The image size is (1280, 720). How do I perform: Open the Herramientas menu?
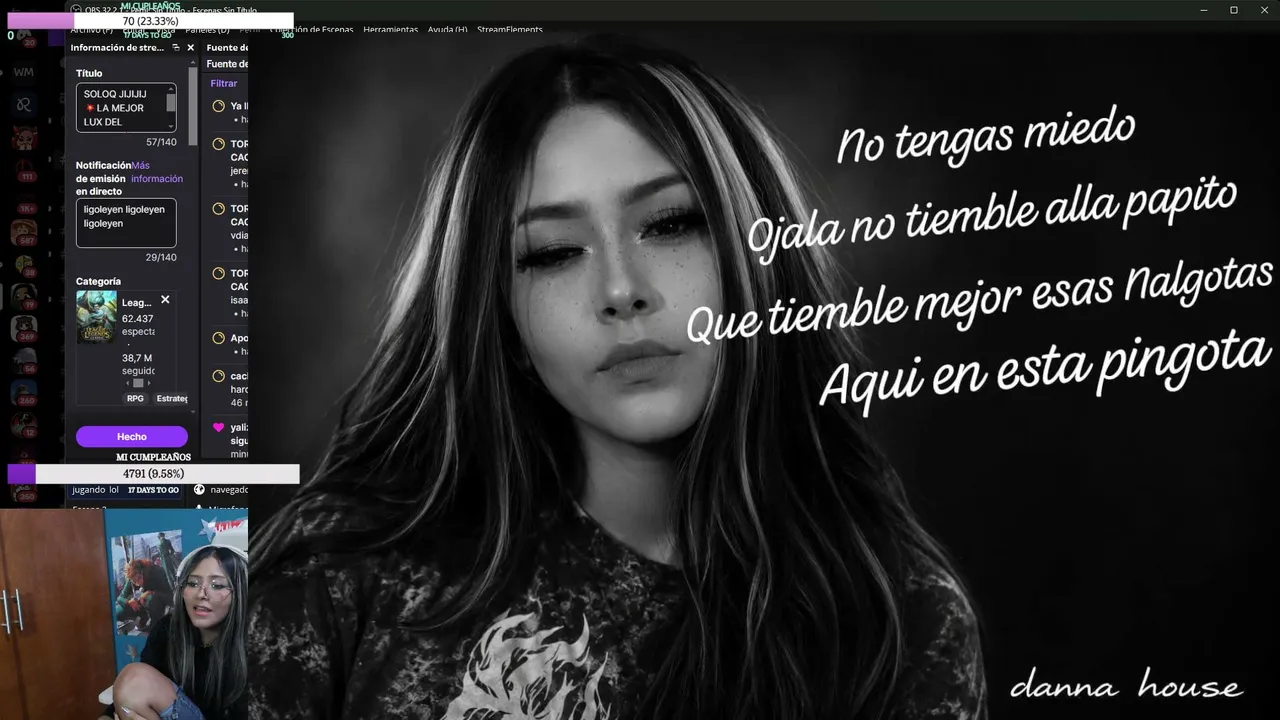pyautogui.click(x=390, y=30)
